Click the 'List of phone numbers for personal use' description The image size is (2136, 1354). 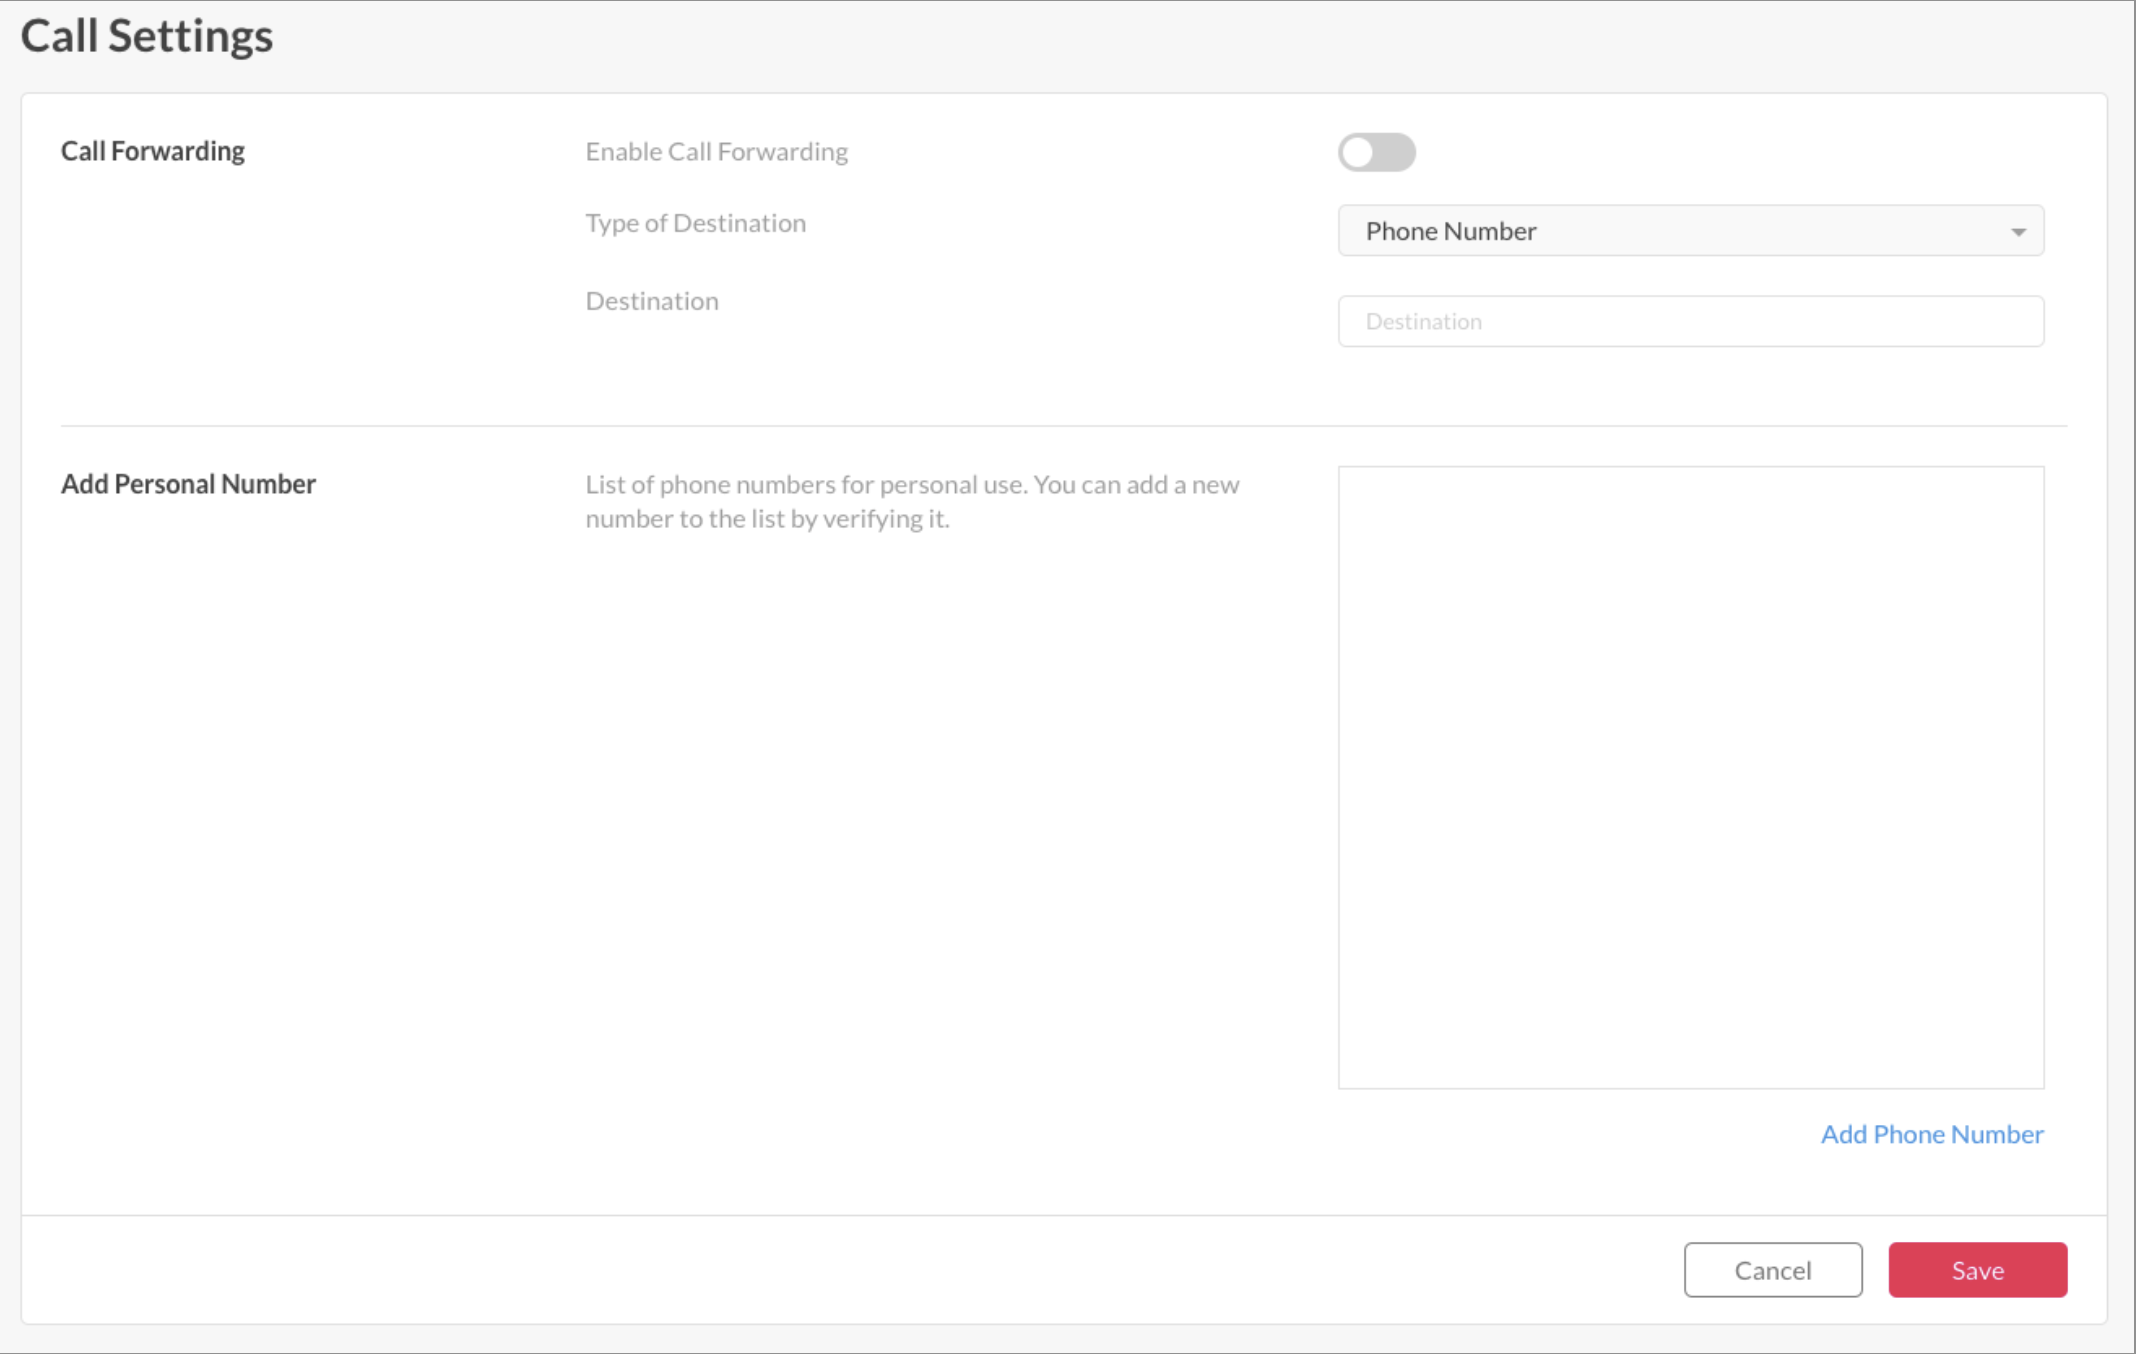pos(913,501)
